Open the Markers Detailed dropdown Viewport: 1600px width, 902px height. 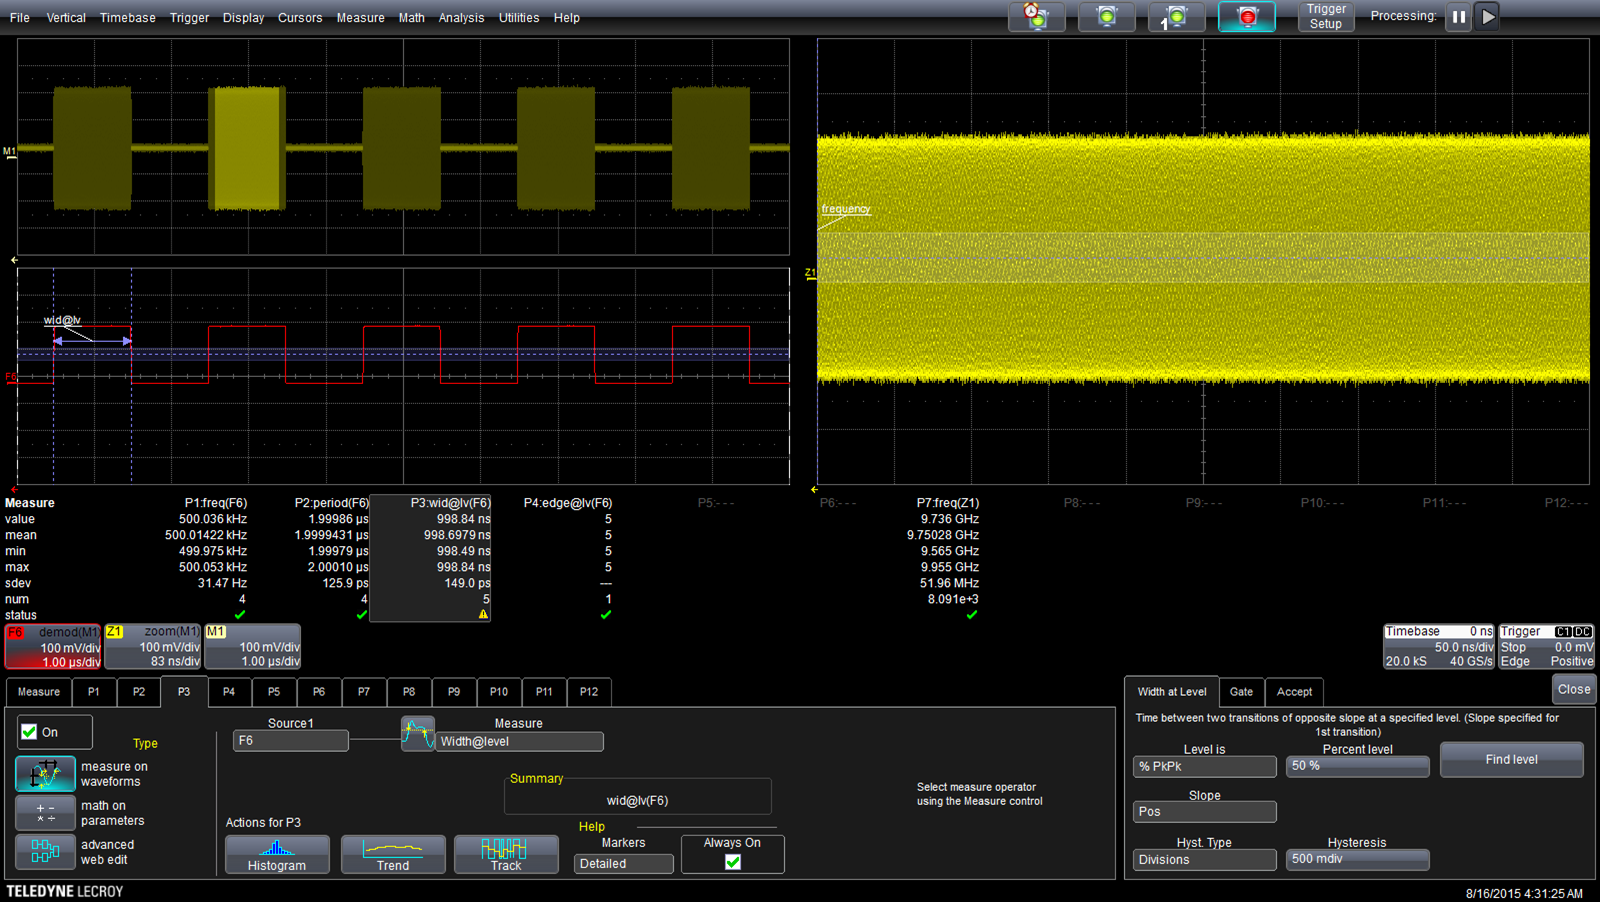[624, 864]
